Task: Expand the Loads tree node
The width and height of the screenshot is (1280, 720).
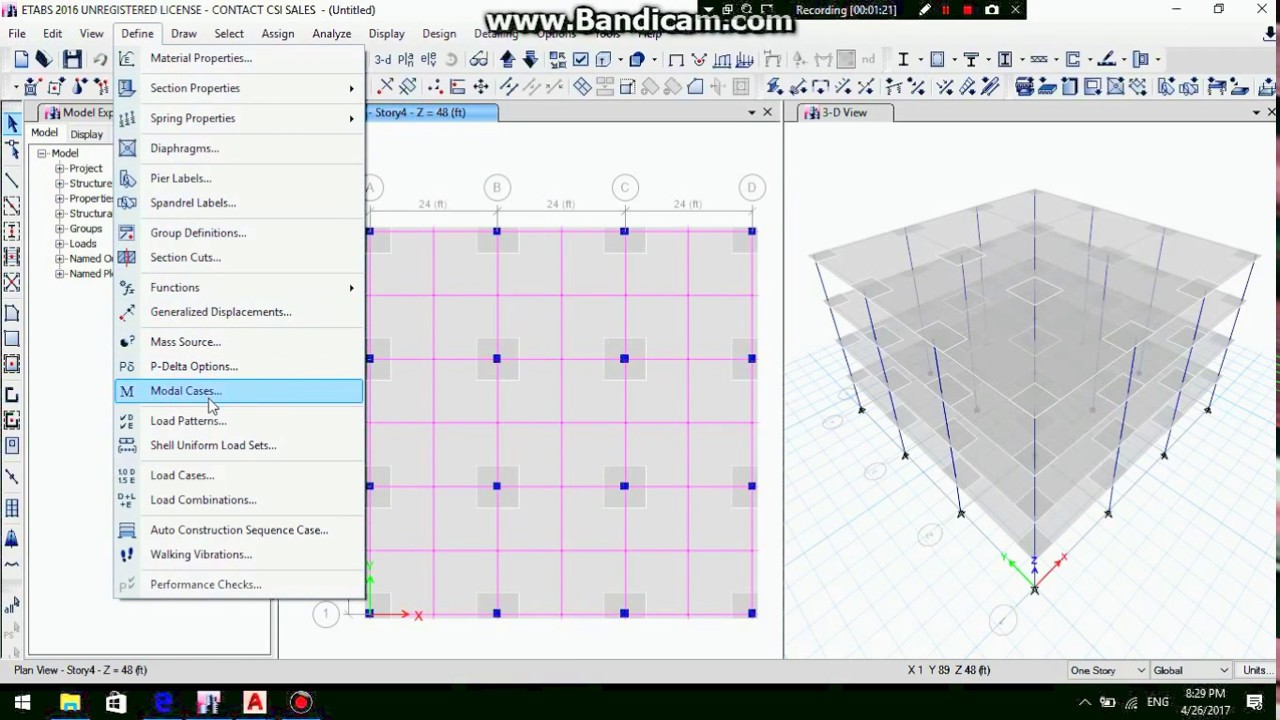Action: [x=60, y=244]
